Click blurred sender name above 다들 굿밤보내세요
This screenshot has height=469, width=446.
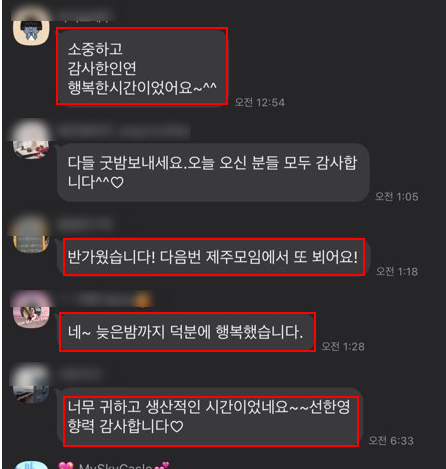click(x=123, y=131)
